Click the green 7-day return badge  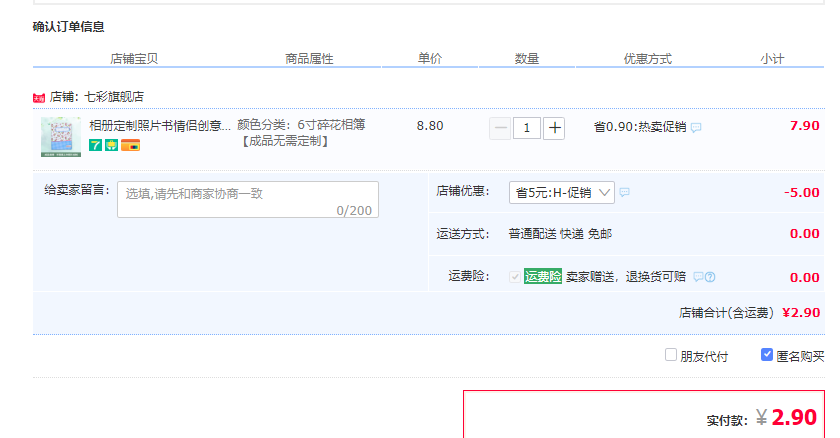(x=95, y=145)
